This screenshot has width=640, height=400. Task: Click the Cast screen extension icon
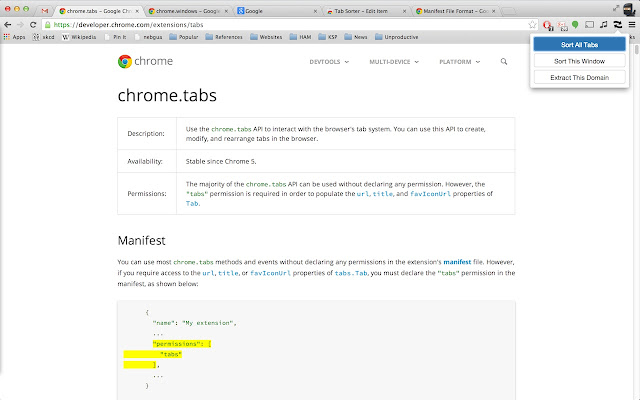pos(589,25)
